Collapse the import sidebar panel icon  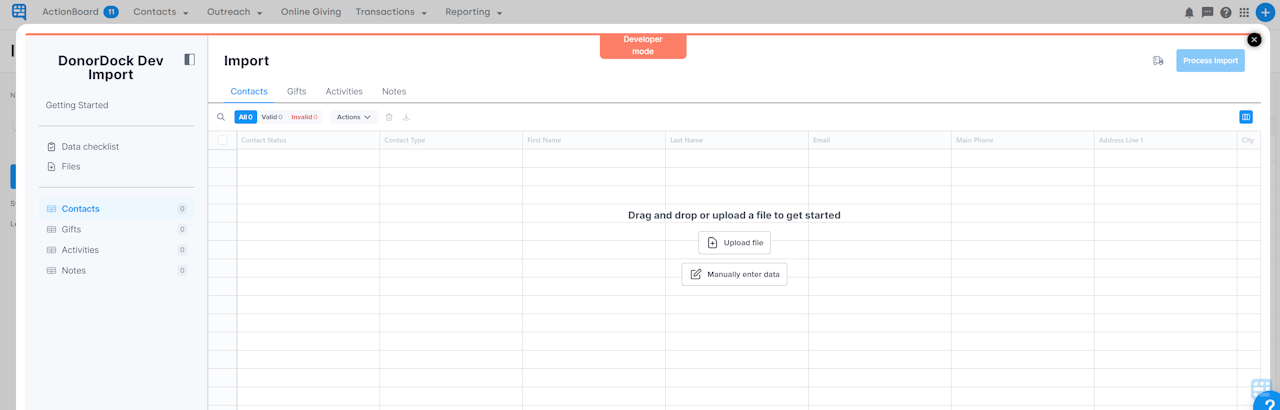[x=189, y=60]
